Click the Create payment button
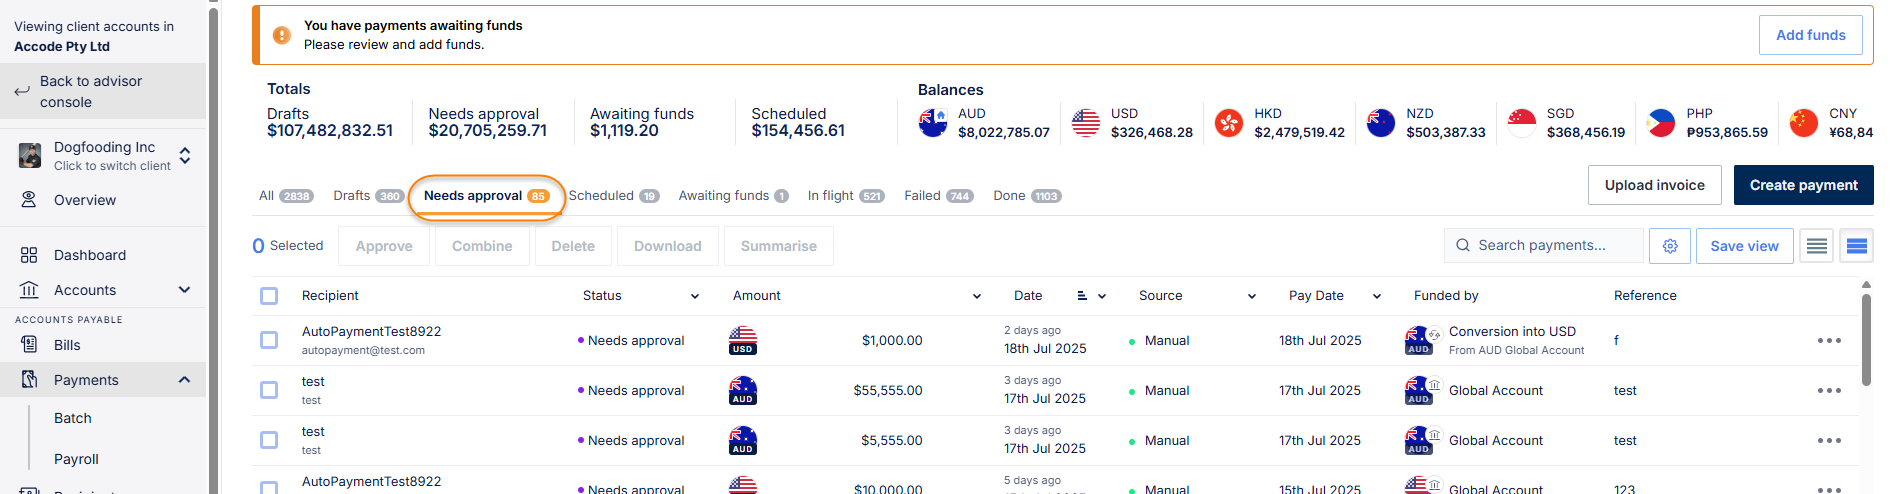The height and width of the screenshot is (494, 1890). click(1803, 185)
